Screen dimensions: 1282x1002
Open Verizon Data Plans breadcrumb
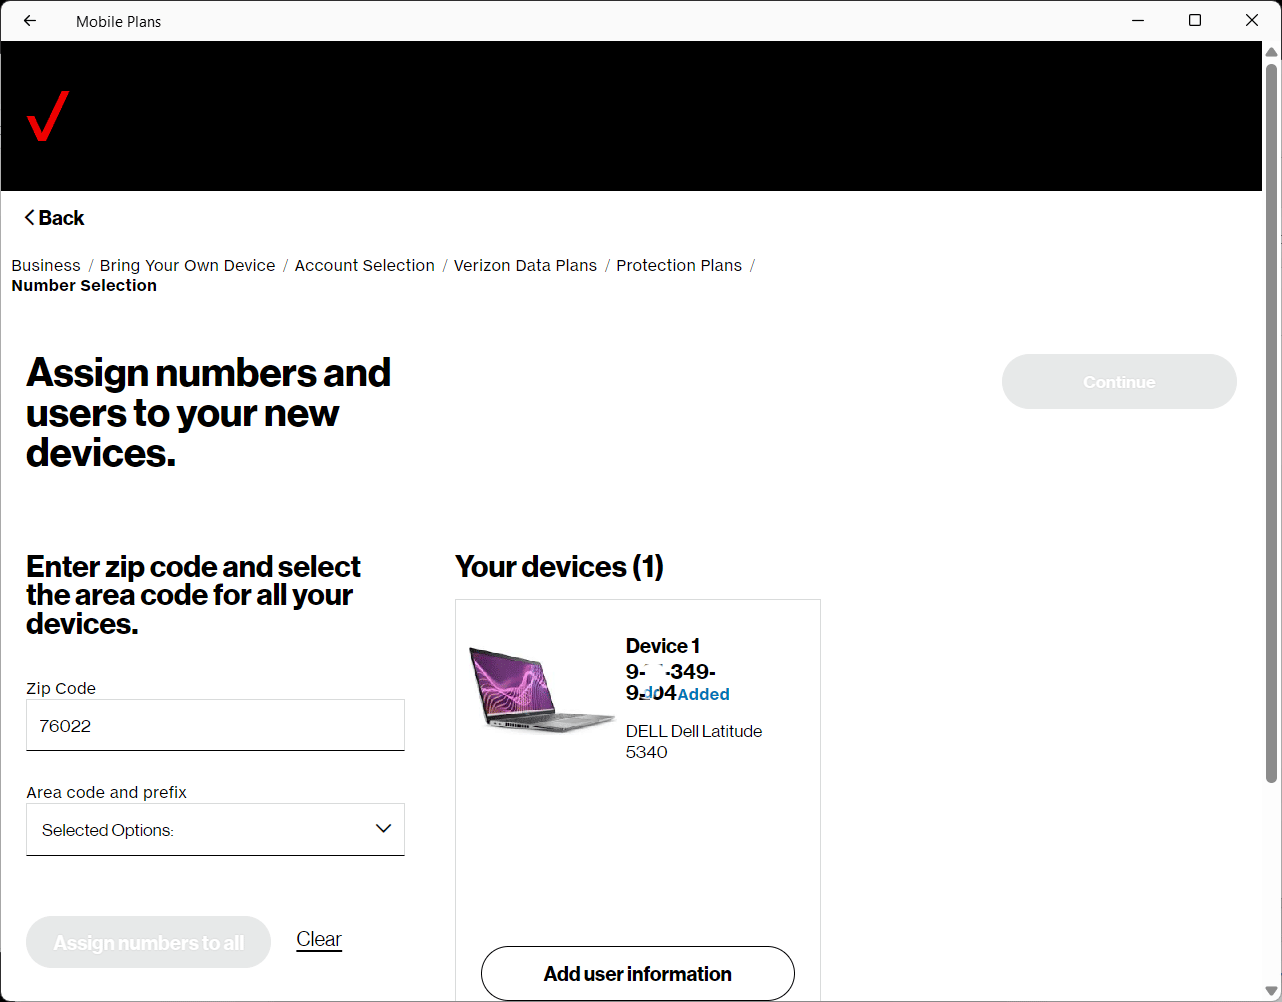coord(525,265)
